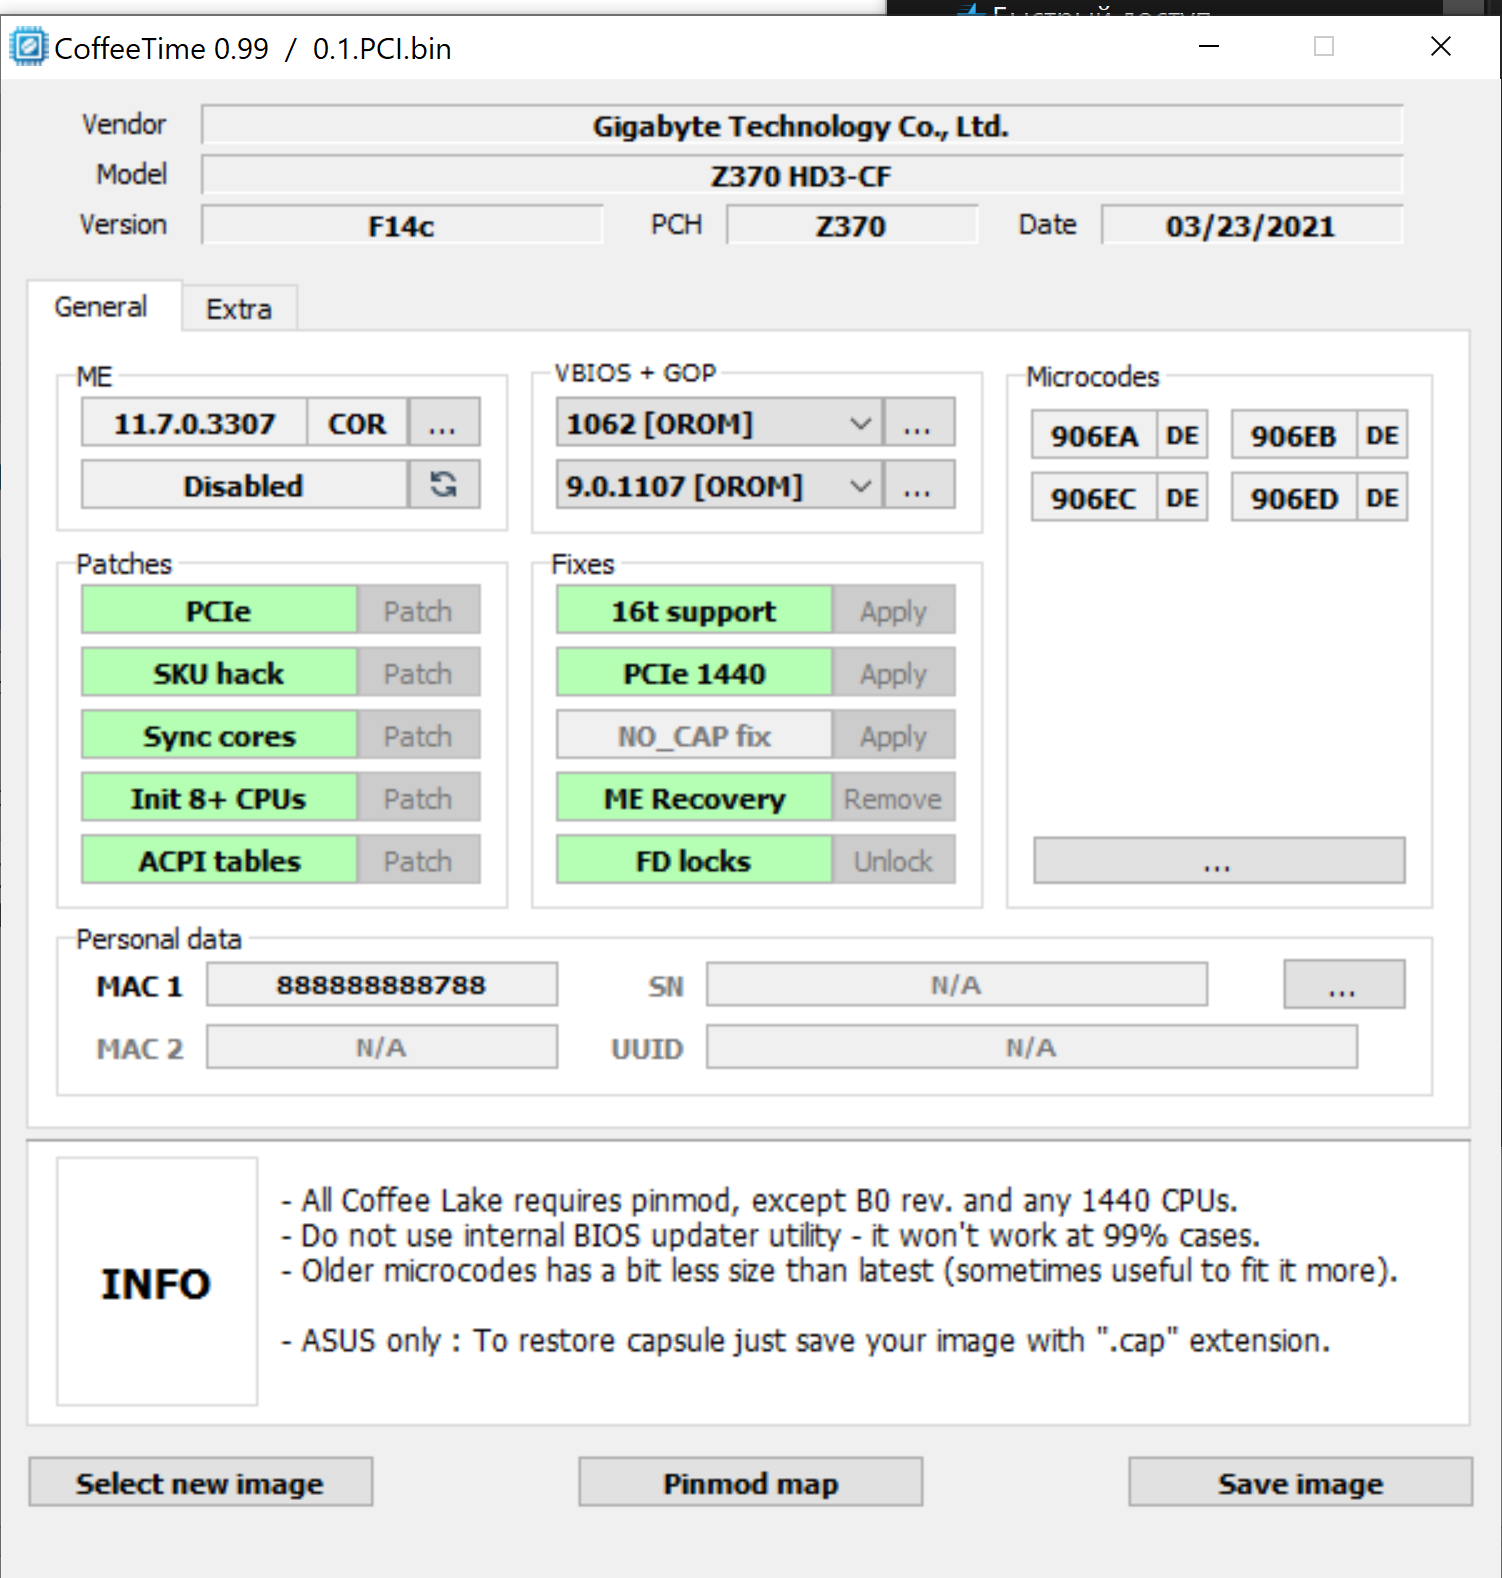Click DE button beside 906ED

coord(1383,497)
